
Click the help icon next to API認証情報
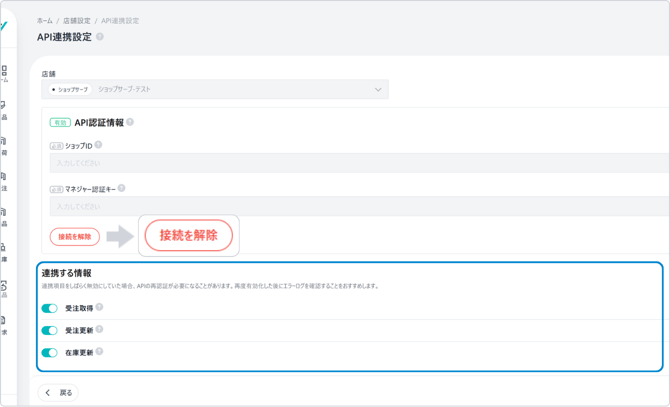130,122
